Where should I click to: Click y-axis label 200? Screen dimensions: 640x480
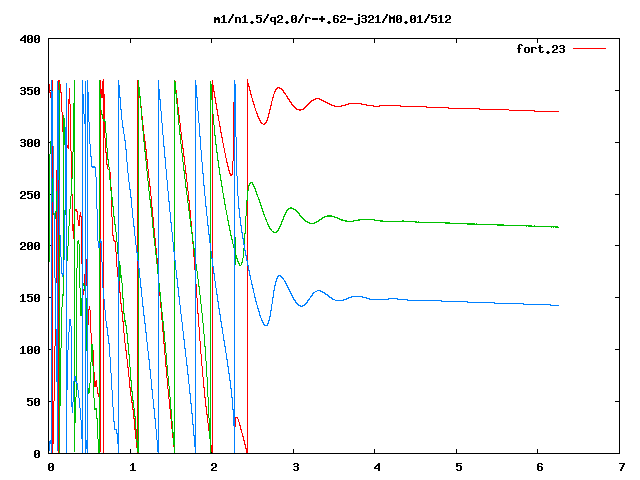30,246
